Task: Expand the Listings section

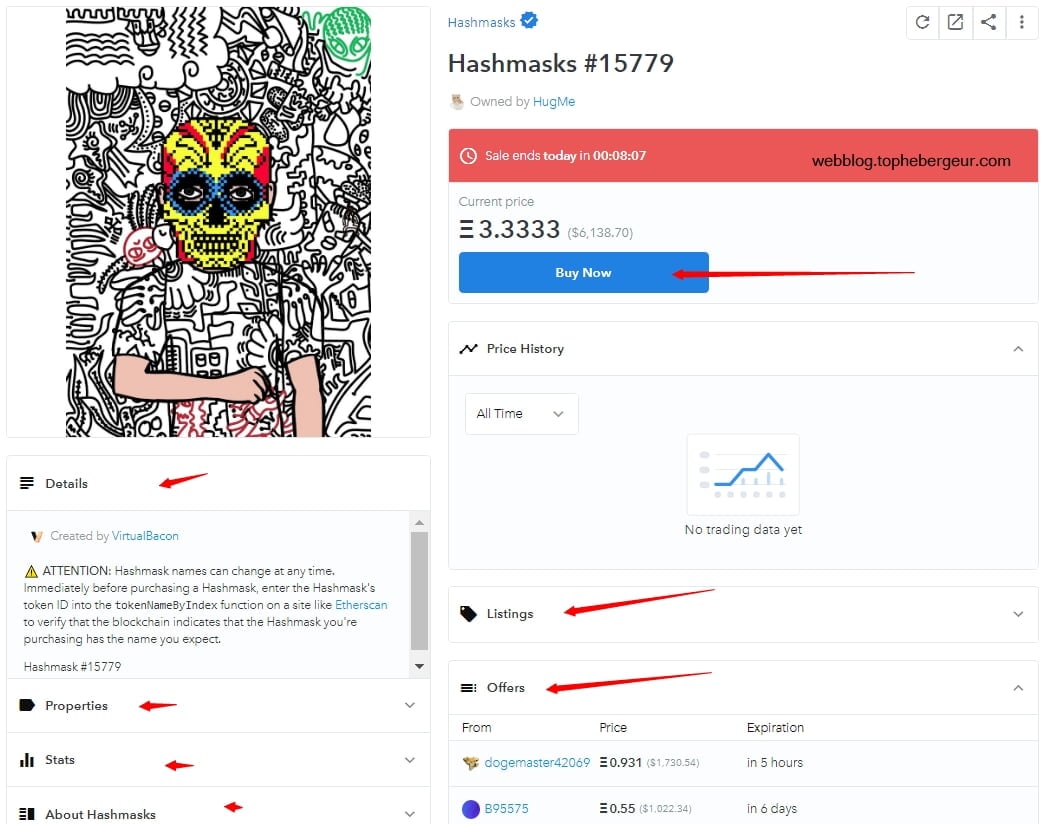Action: pos(743,614)
